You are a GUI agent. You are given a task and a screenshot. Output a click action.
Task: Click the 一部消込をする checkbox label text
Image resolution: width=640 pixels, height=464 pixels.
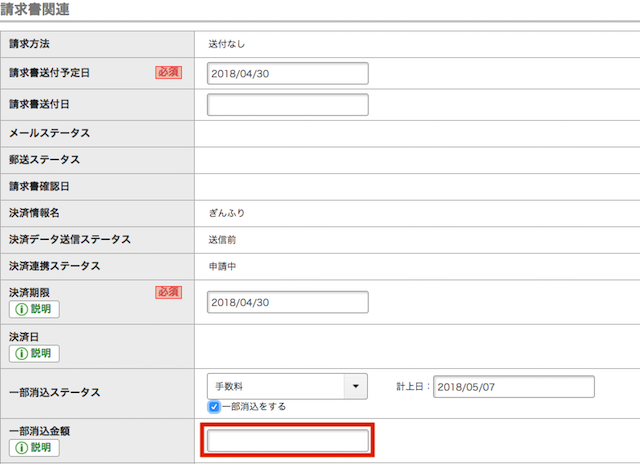254,407
